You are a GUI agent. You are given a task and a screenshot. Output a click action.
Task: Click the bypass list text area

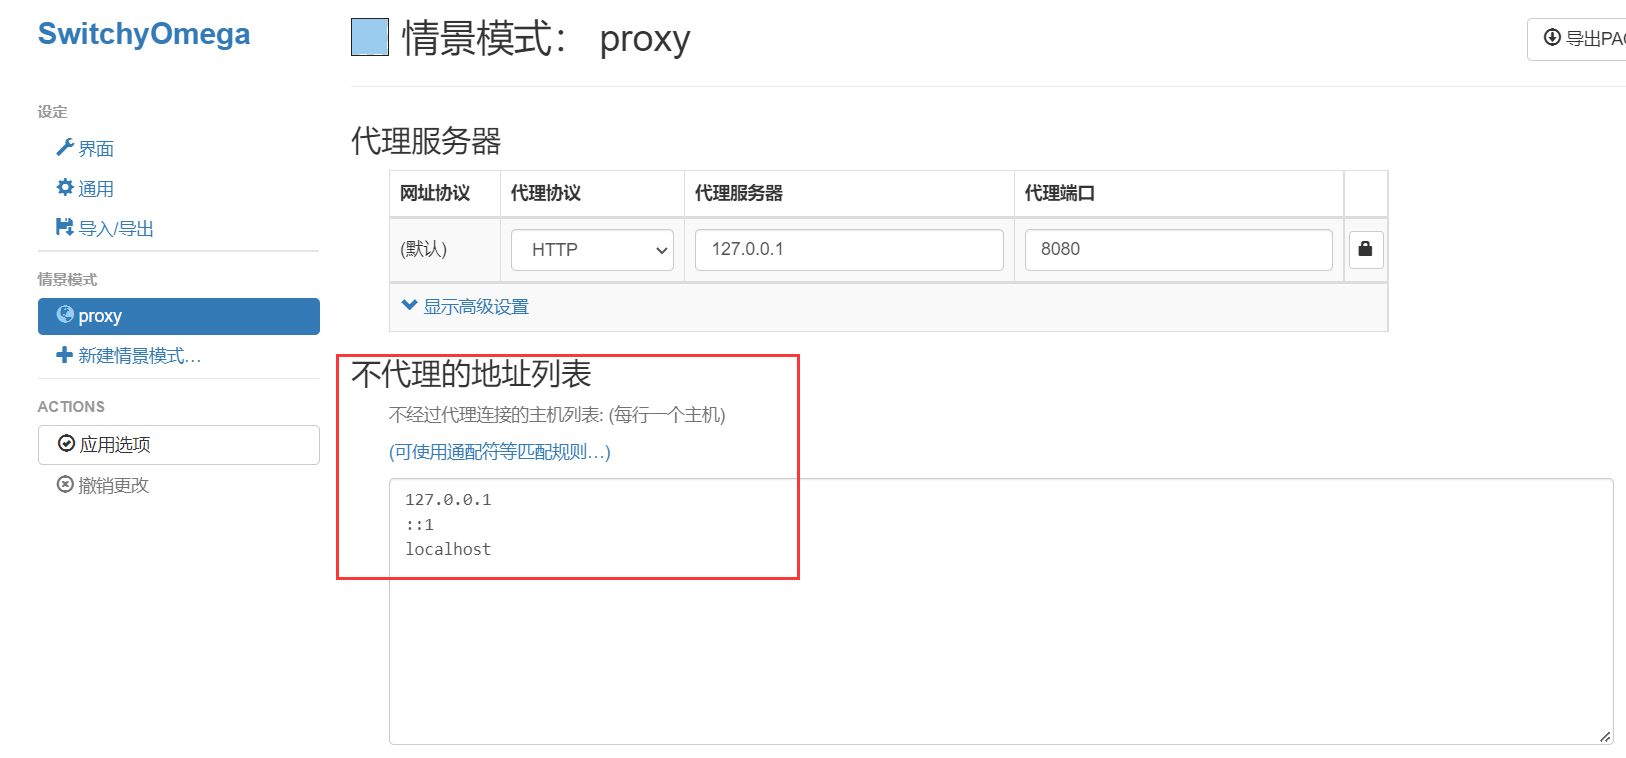pos(1001,612)
